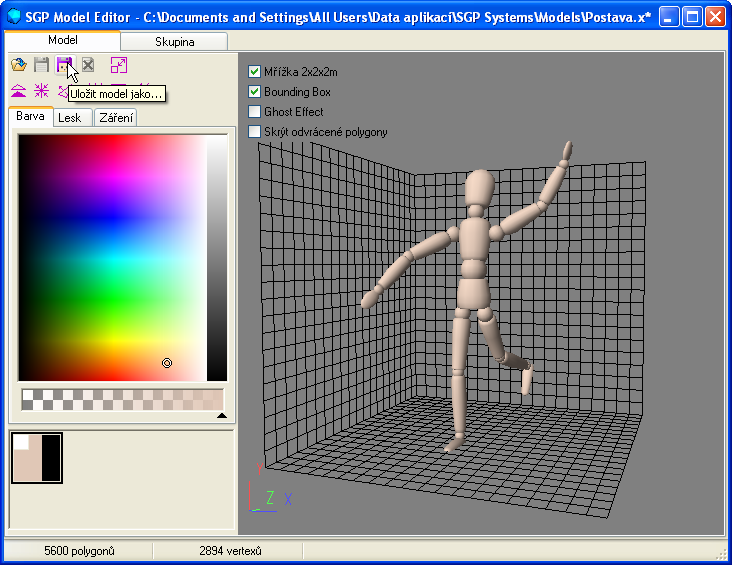Click the first magenta icon in second toolbar row
The width and height of the screenshot is (732, 565).
19,90
